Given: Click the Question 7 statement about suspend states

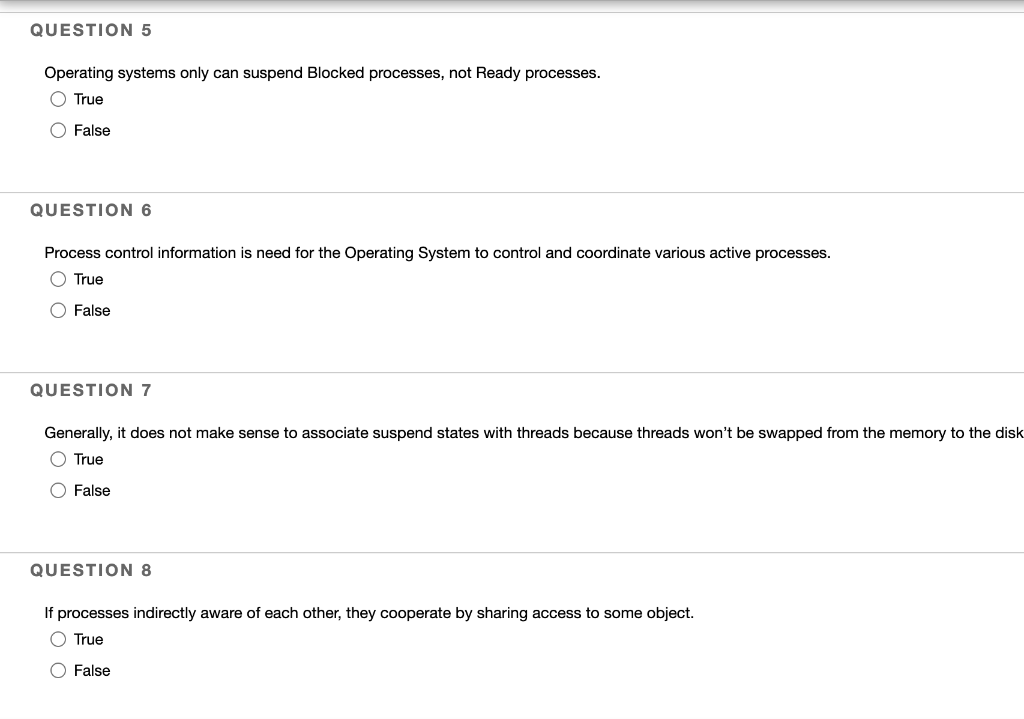Looking at the screenshot, I should (x=500, y=432).
